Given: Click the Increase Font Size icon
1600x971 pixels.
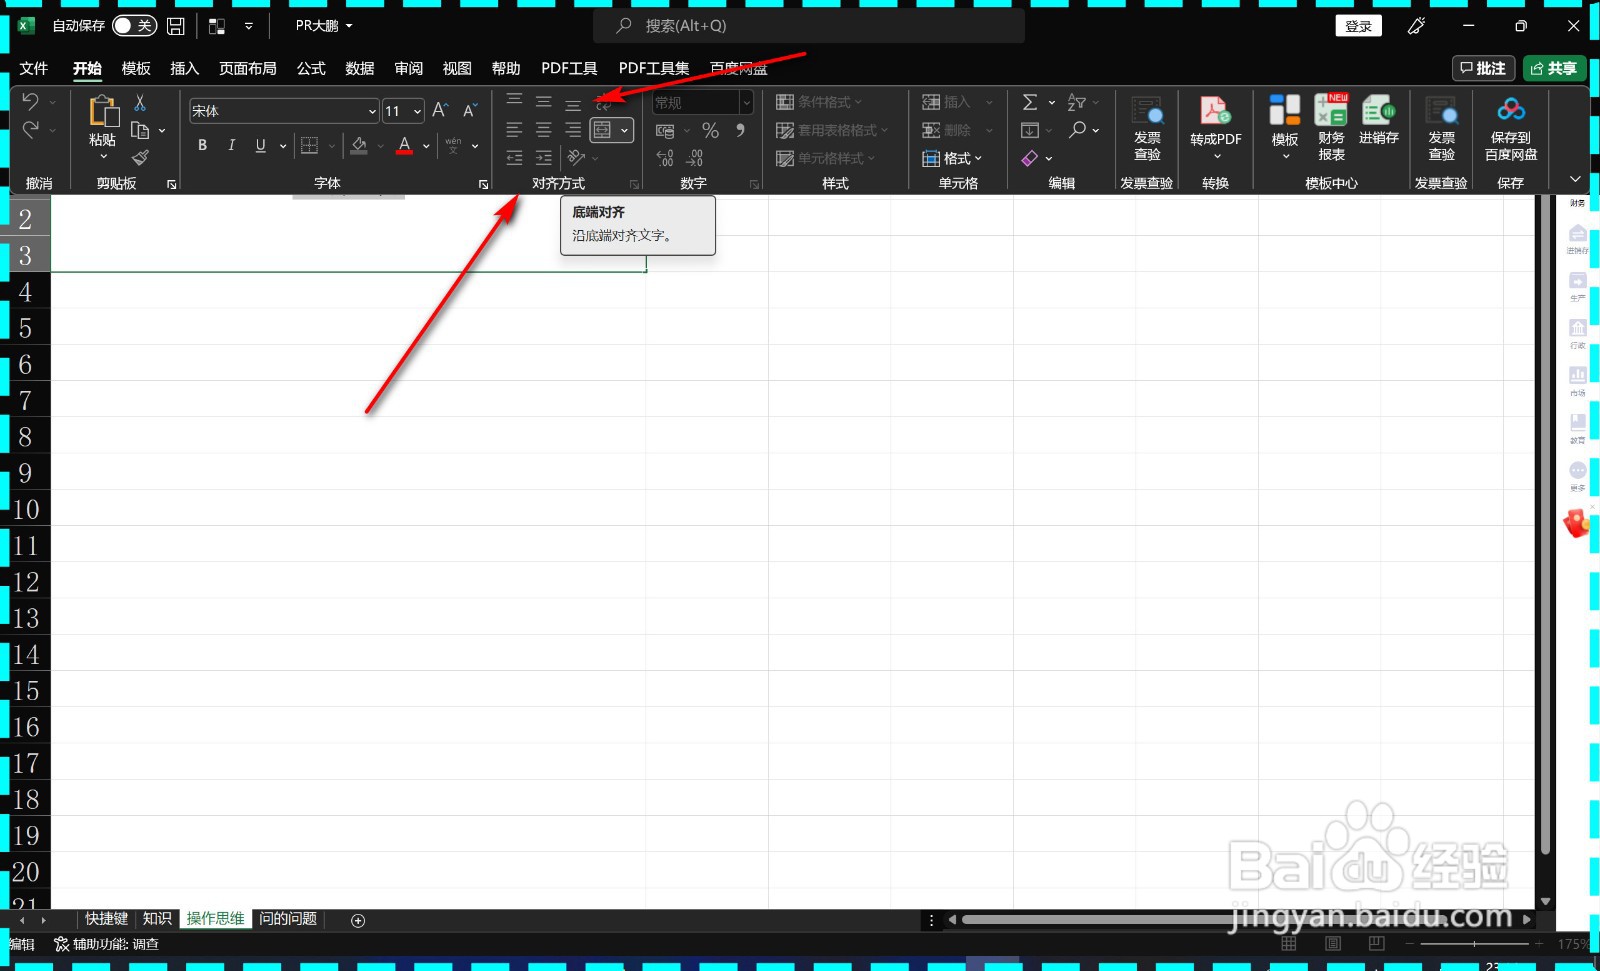Looking at the screenshot, I should point(440,111).
